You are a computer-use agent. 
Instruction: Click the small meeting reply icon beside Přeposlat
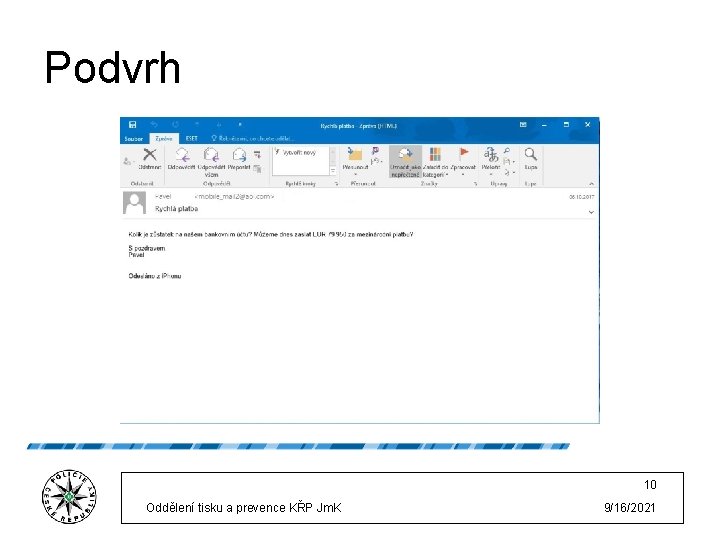(257, 154)
